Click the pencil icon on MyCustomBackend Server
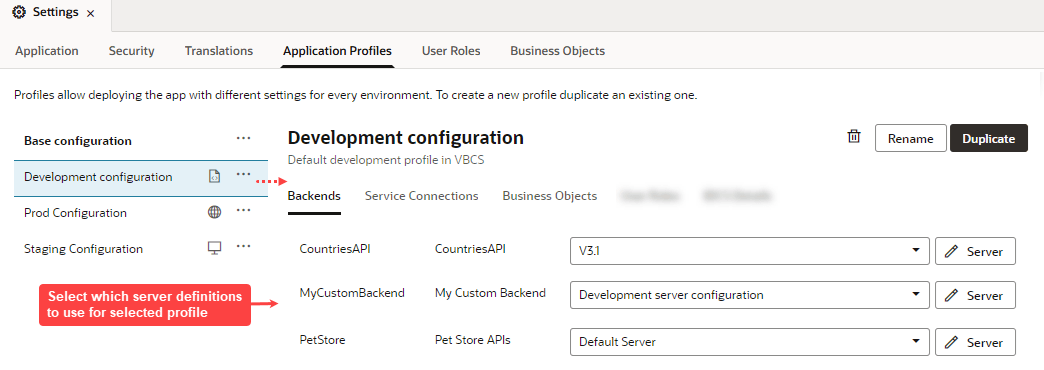This screenshot has width=1044, height=370. [x=951, y=295]
